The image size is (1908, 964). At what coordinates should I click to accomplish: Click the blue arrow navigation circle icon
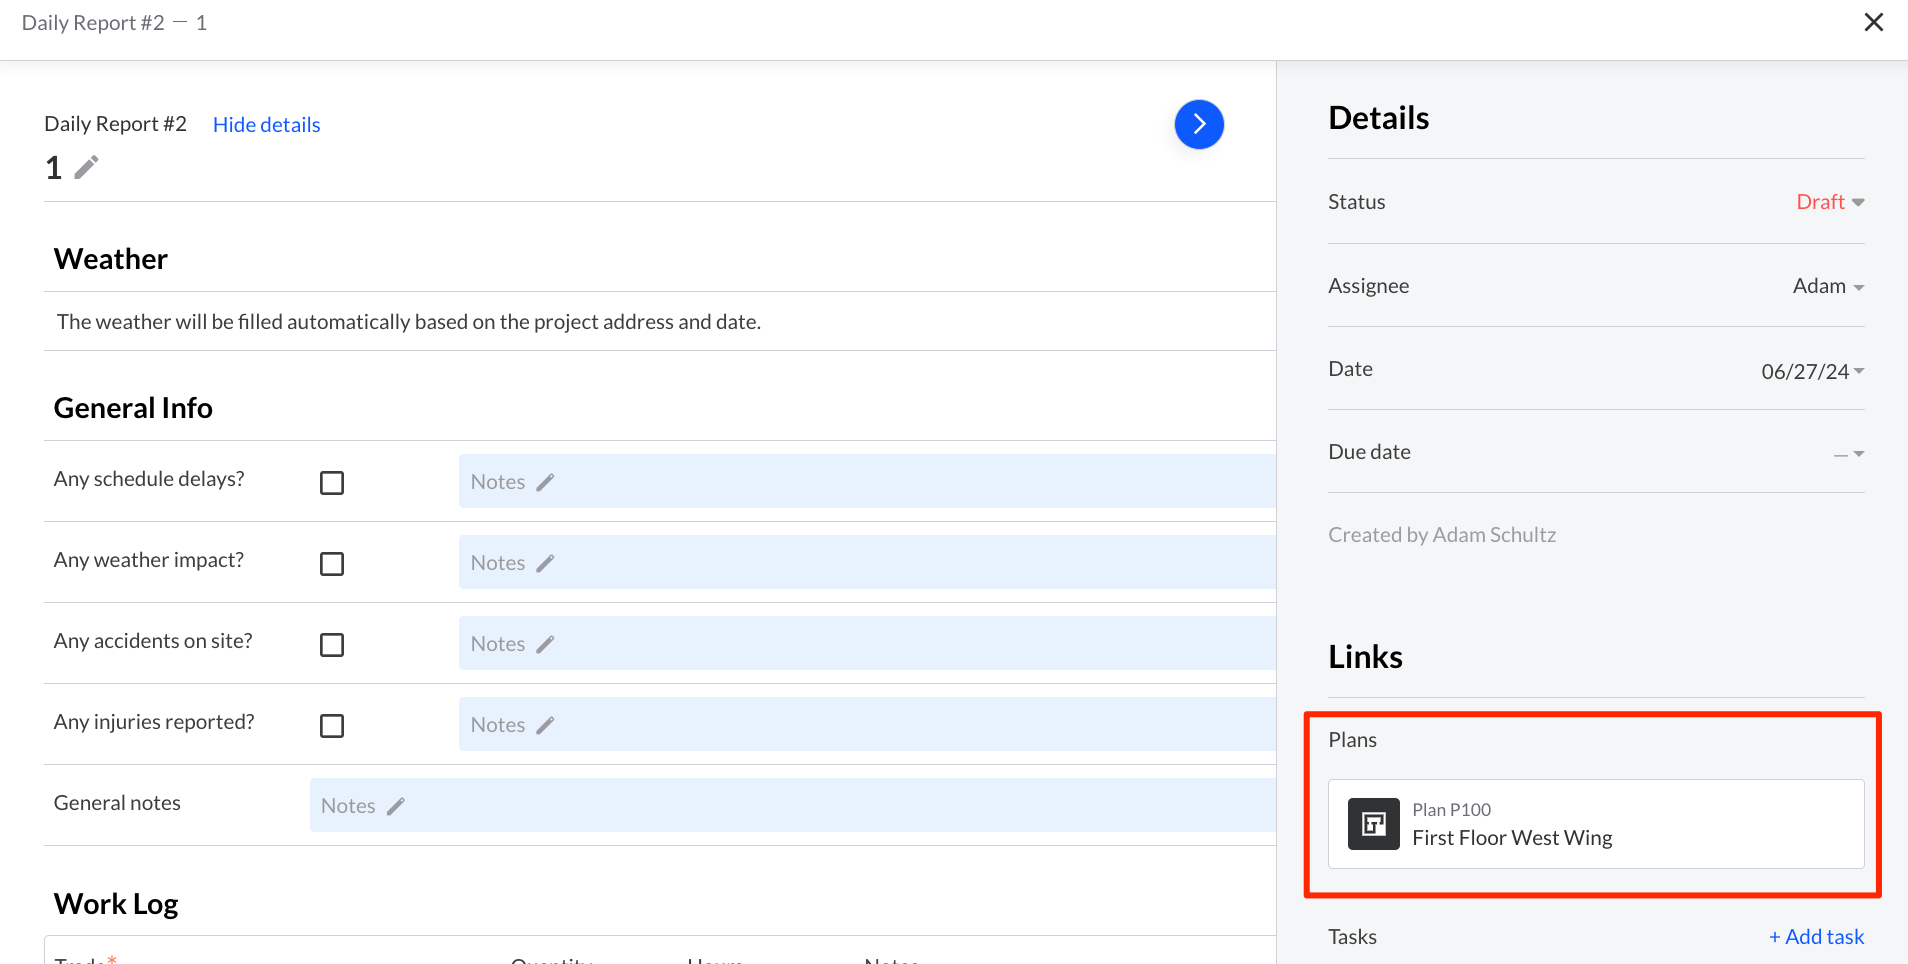coord(1198,124)
